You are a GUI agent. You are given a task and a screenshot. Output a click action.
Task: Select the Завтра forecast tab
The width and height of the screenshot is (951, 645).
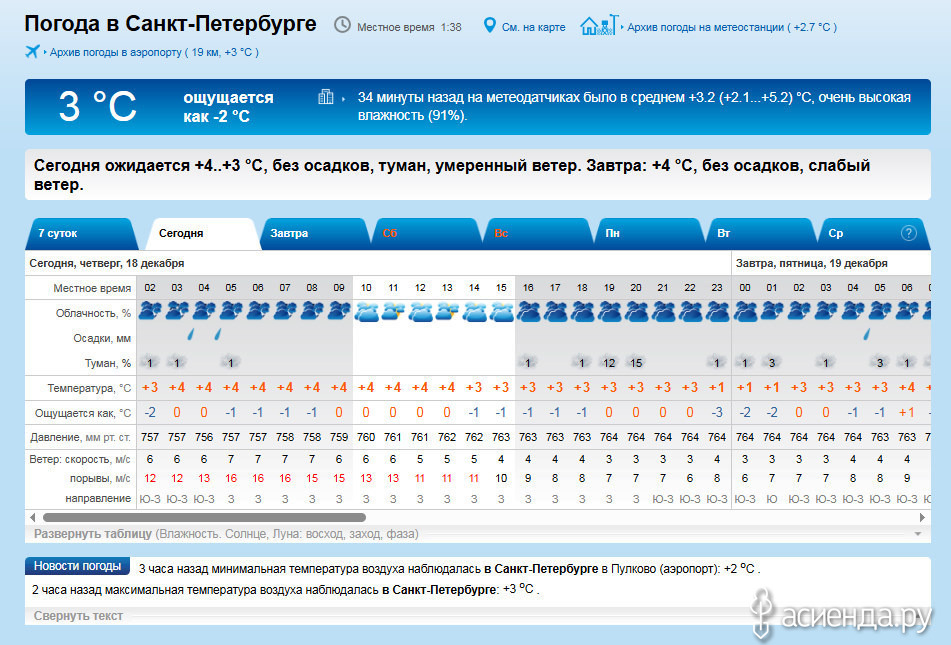[289, 233]
